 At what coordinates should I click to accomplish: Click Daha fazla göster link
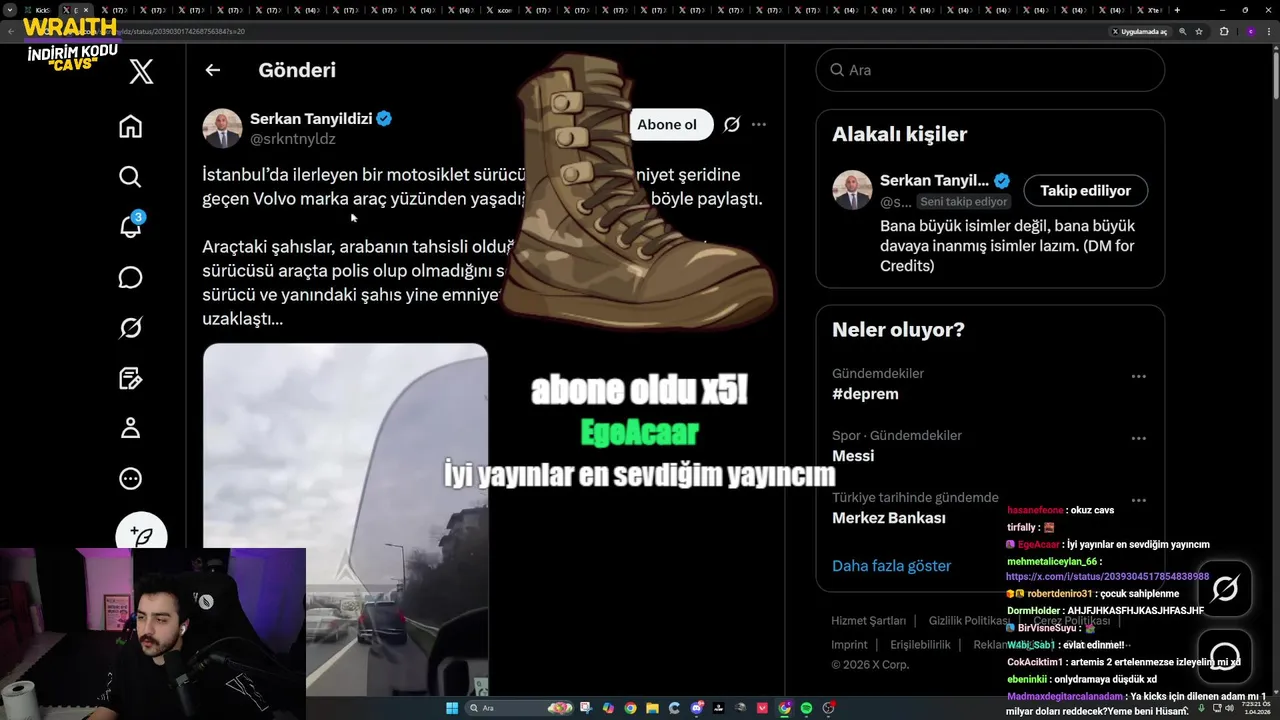click(x=891, y=566)
